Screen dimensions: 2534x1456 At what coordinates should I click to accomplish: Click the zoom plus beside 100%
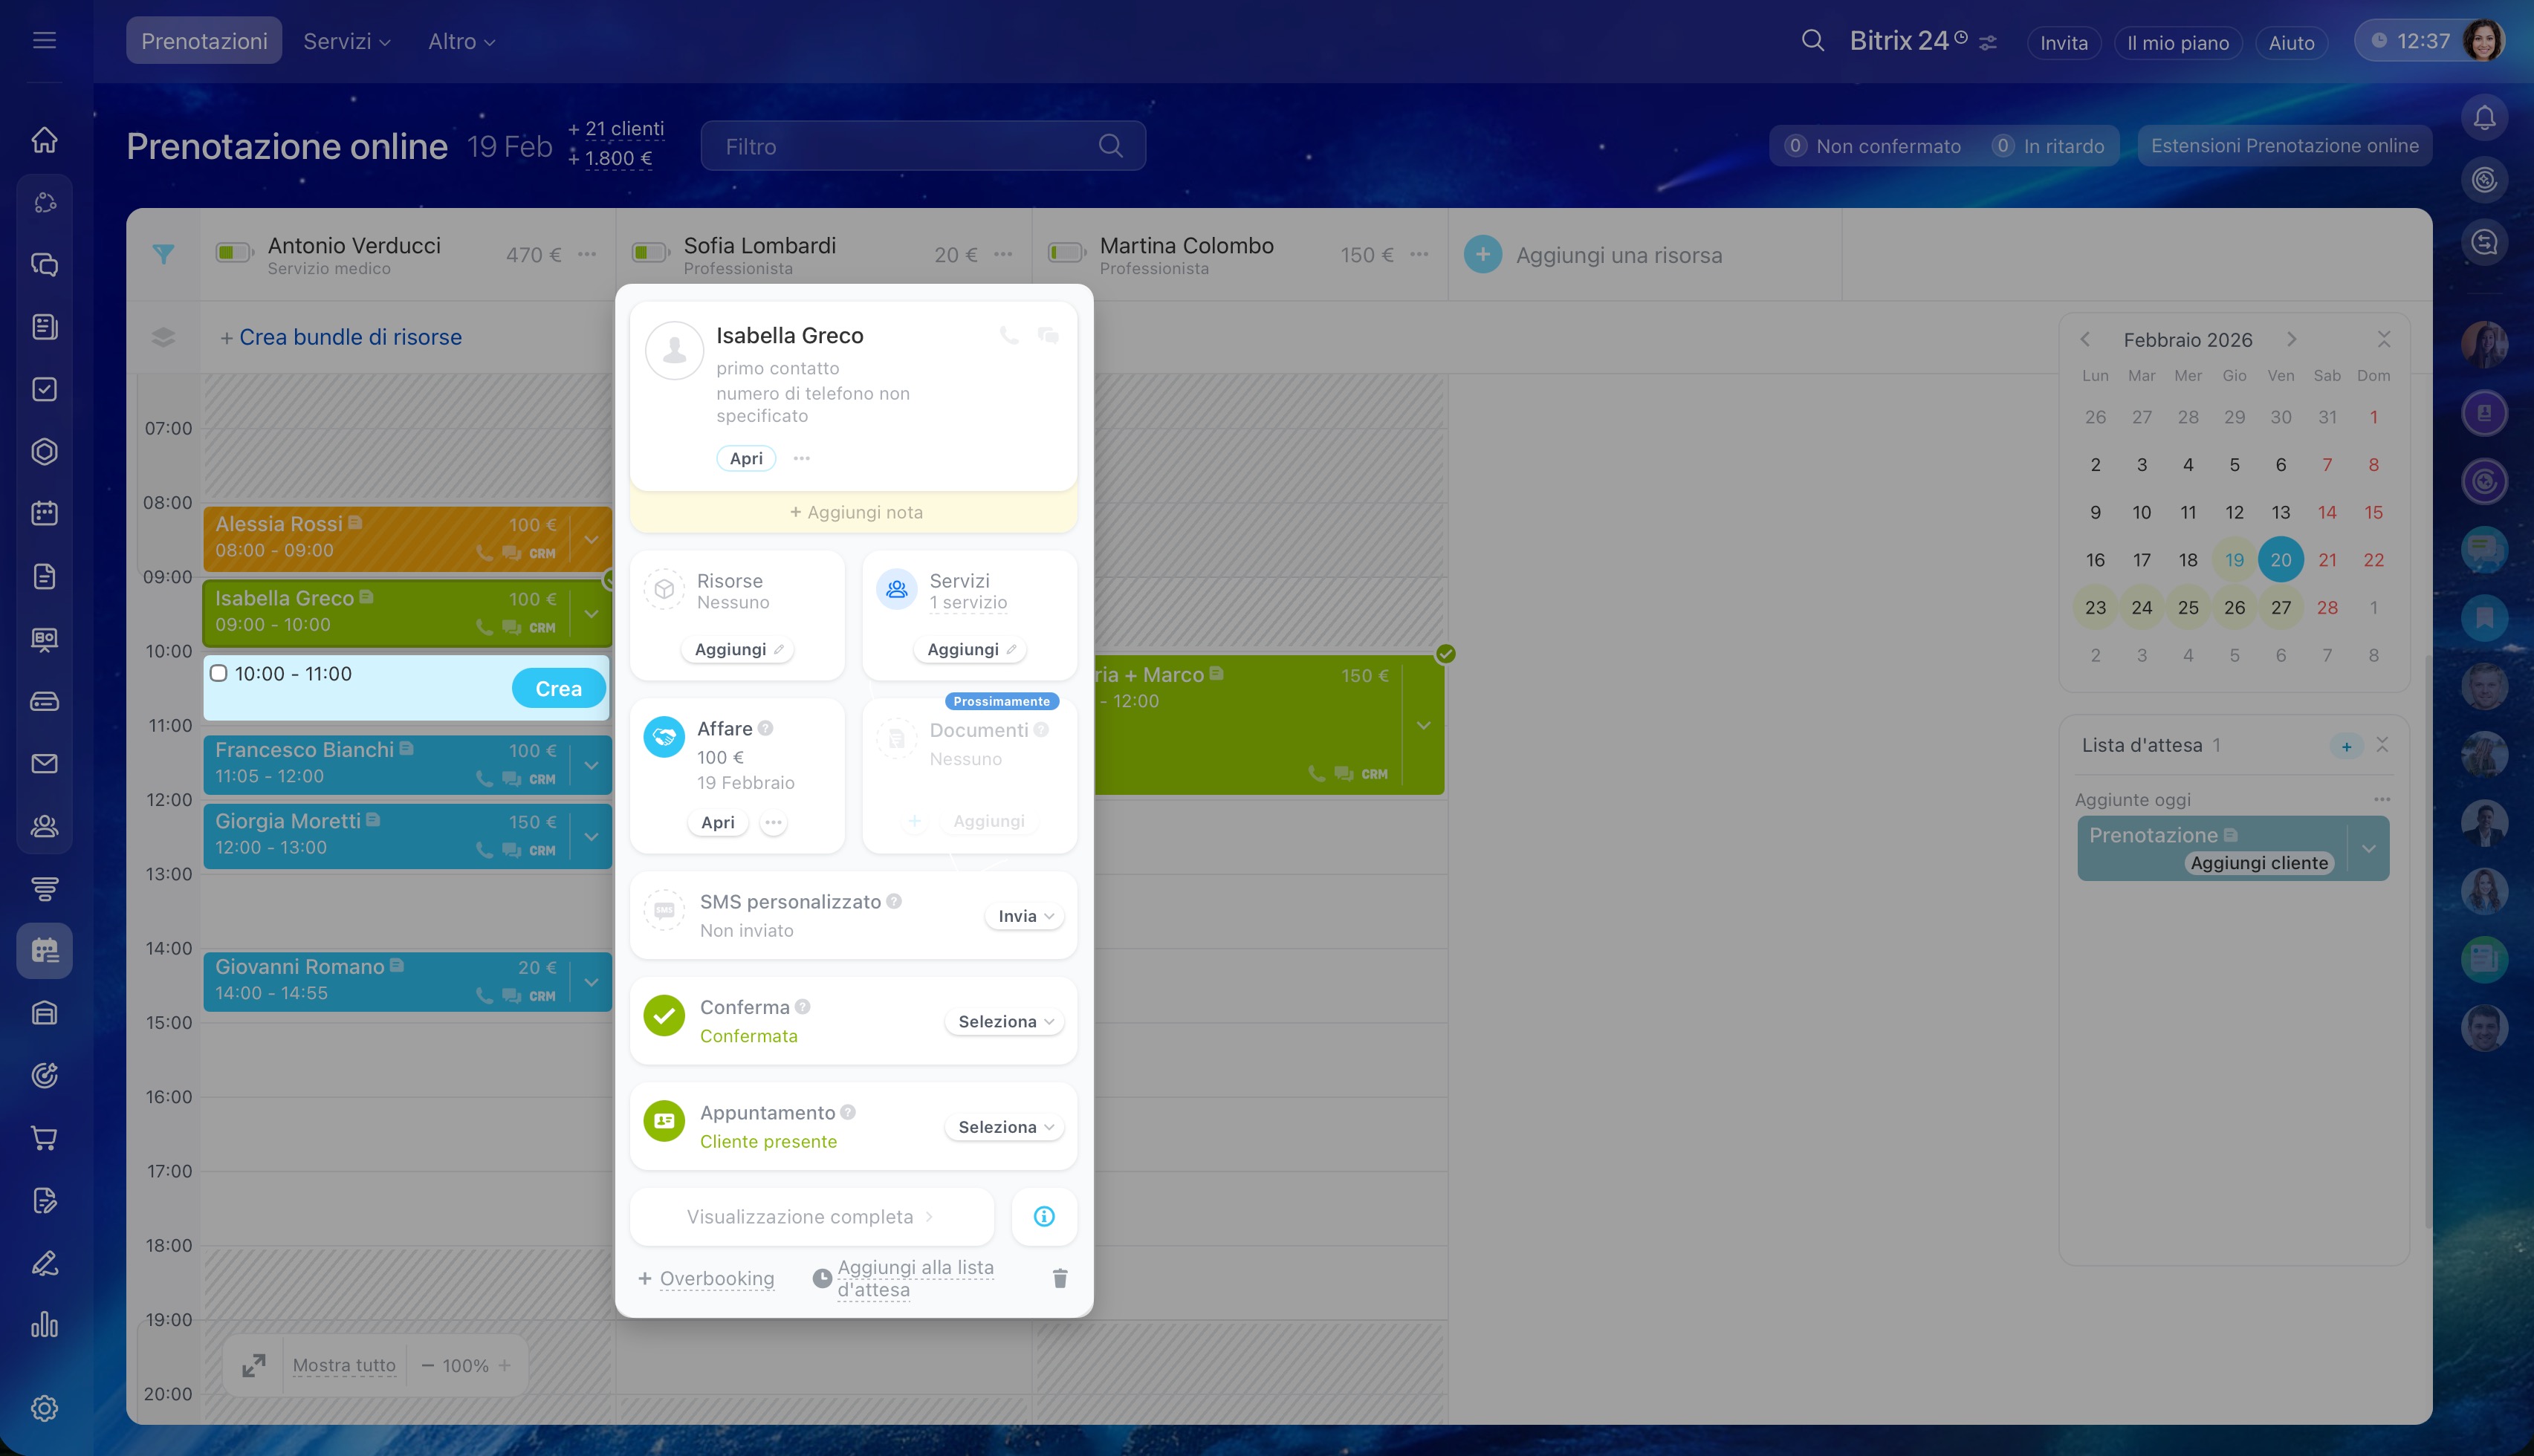tap(504, 1365)
